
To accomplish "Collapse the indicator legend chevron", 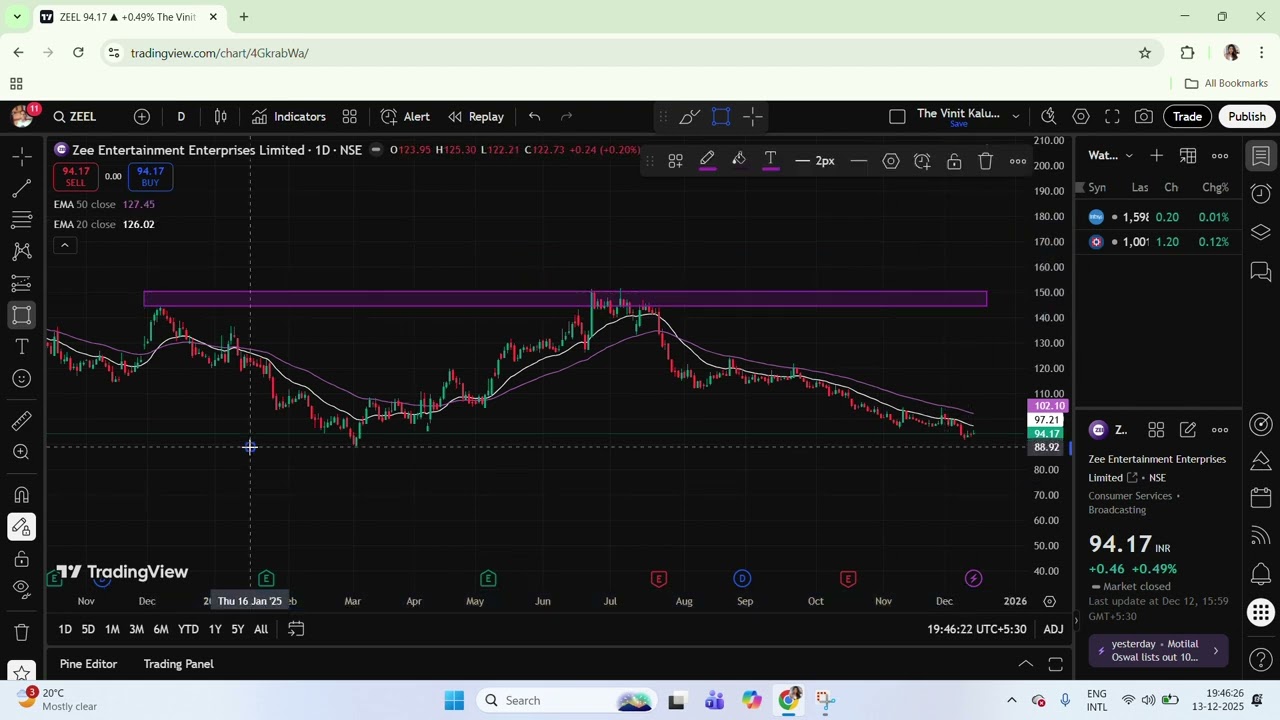I will 65,245.
